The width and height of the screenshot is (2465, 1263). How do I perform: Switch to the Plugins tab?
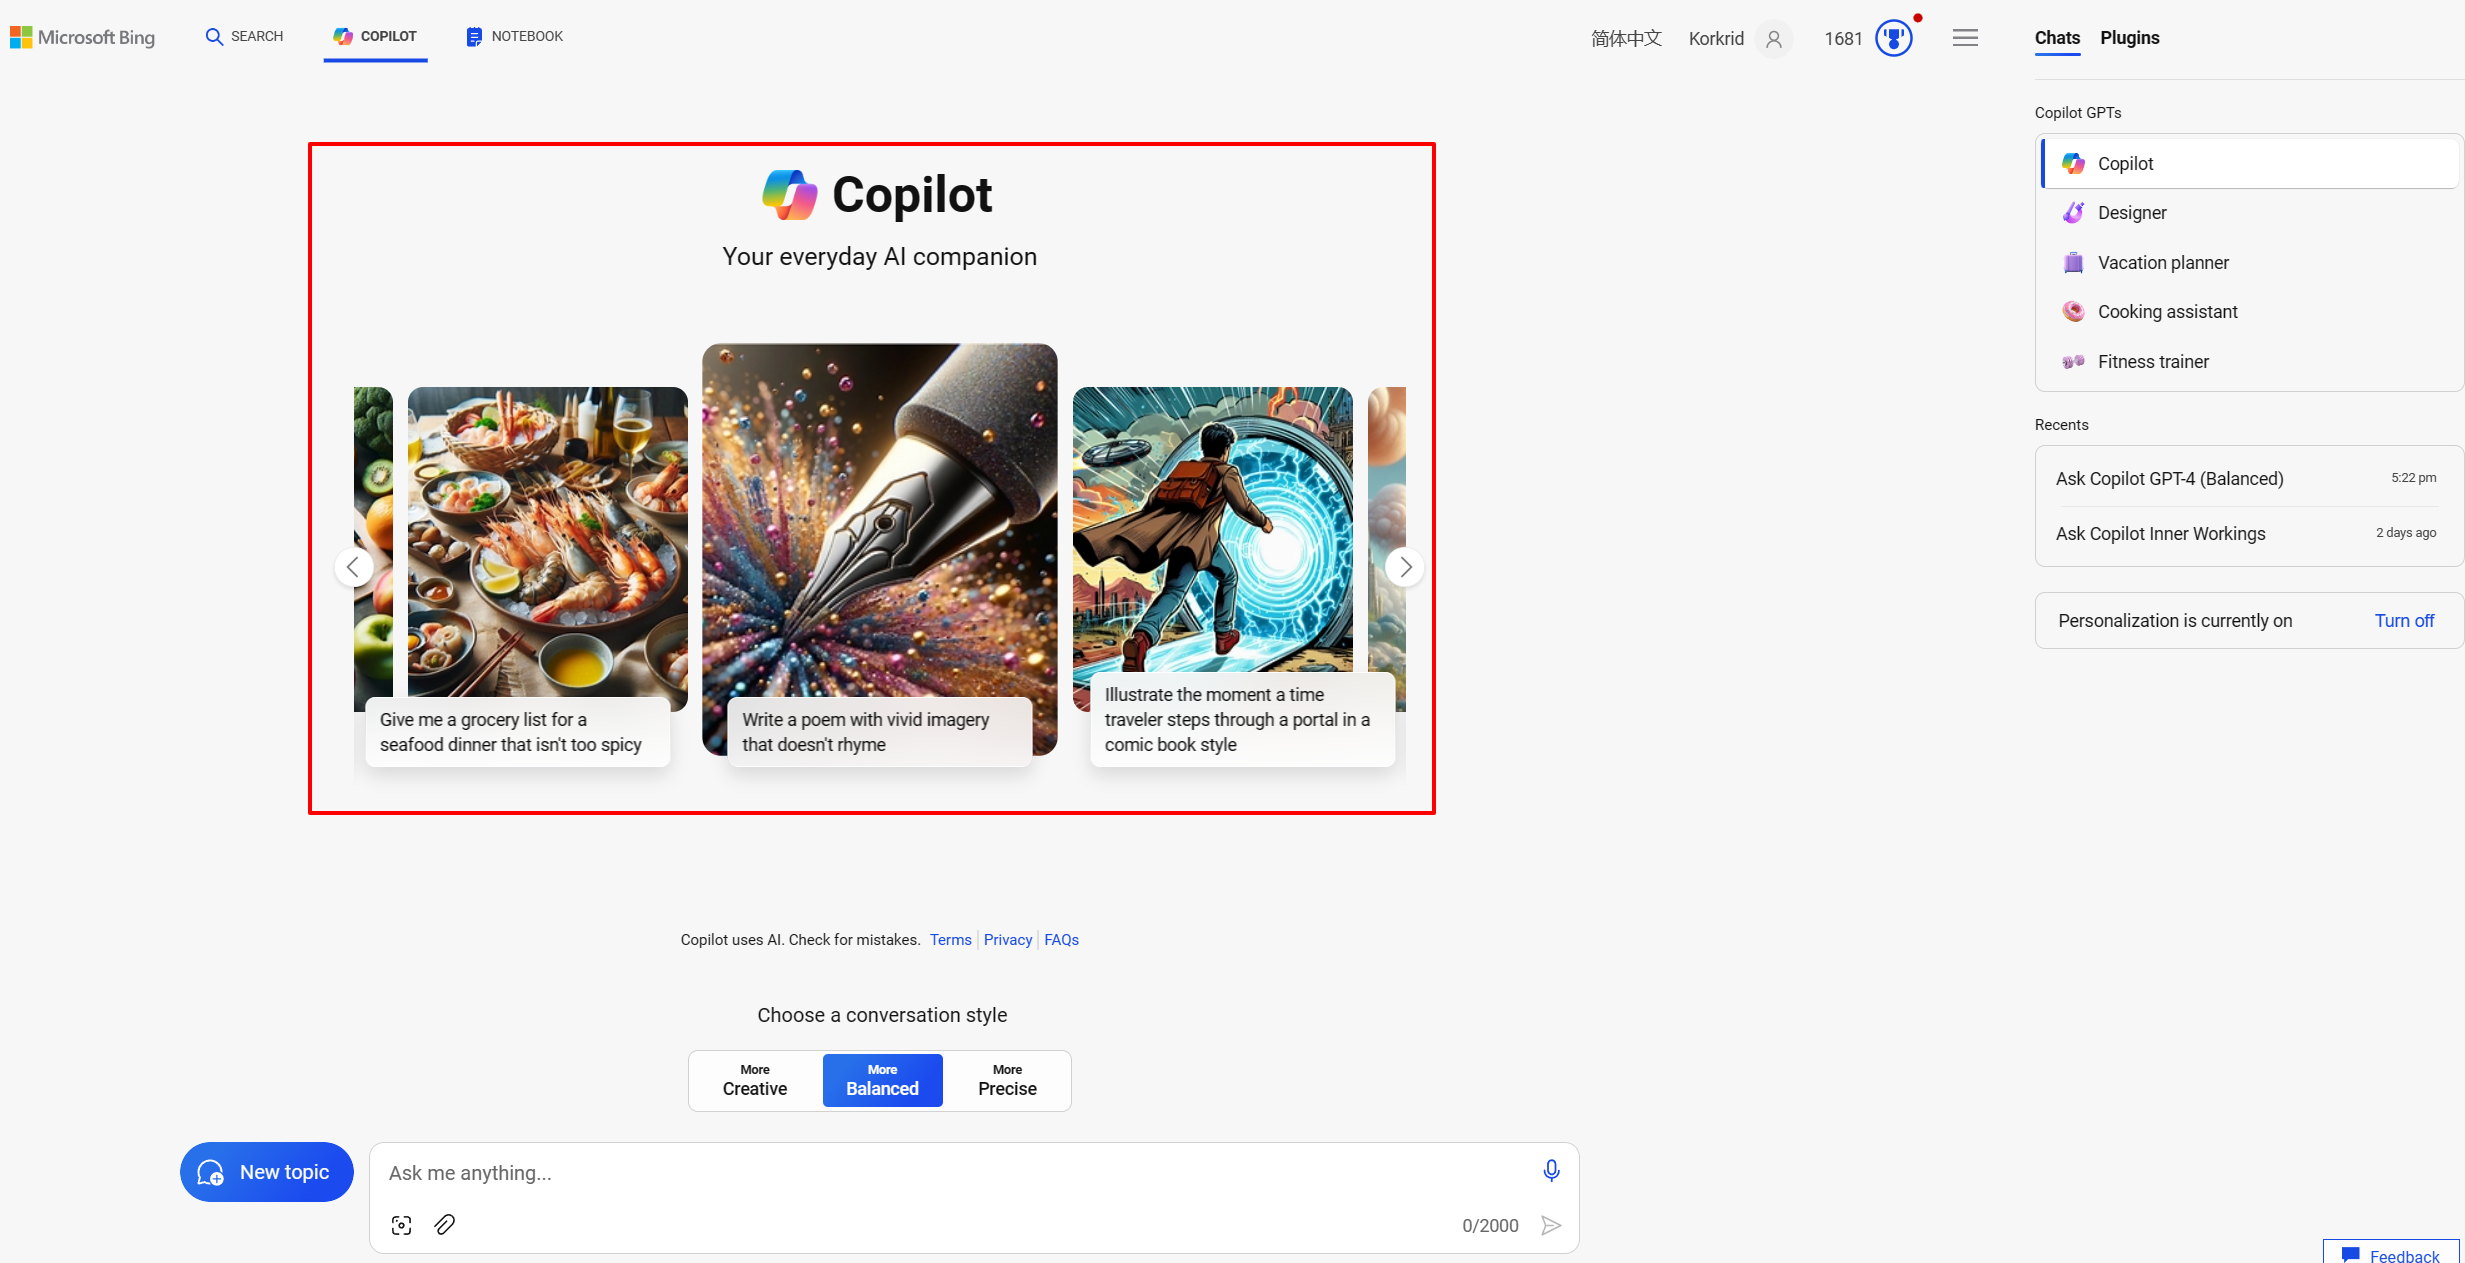pos(2130,38)
